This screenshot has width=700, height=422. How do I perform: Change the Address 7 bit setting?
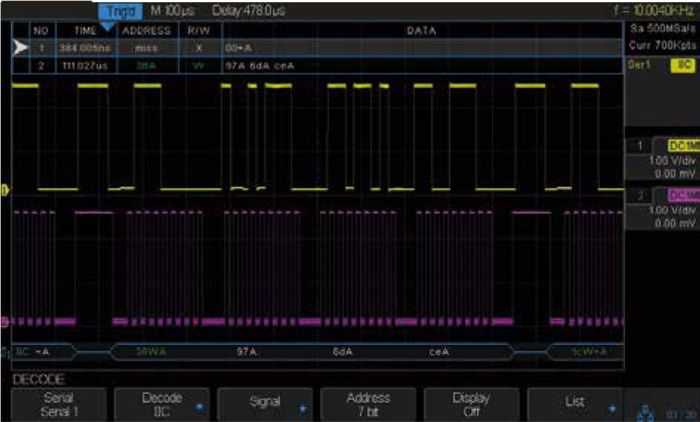tap(368, 405)
